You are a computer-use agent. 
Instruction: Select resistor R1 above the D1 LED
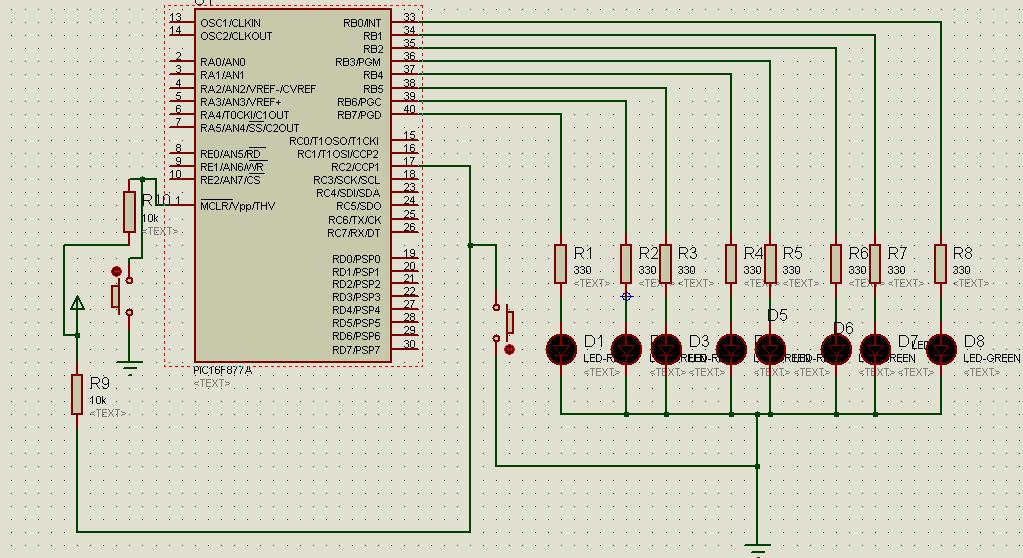coord(561,263)
